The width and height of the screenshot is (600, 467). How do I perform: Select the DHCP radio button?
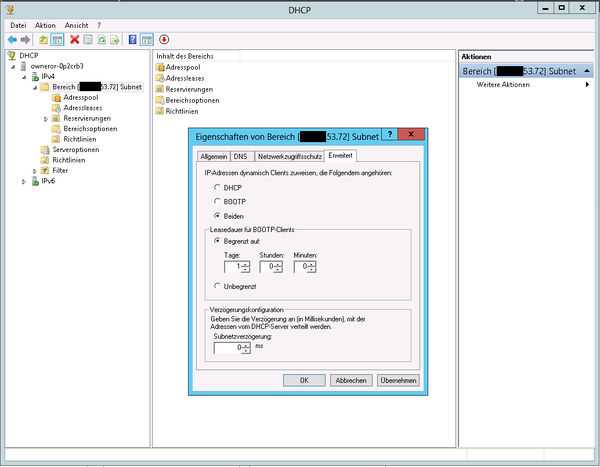tap(217, 187)
